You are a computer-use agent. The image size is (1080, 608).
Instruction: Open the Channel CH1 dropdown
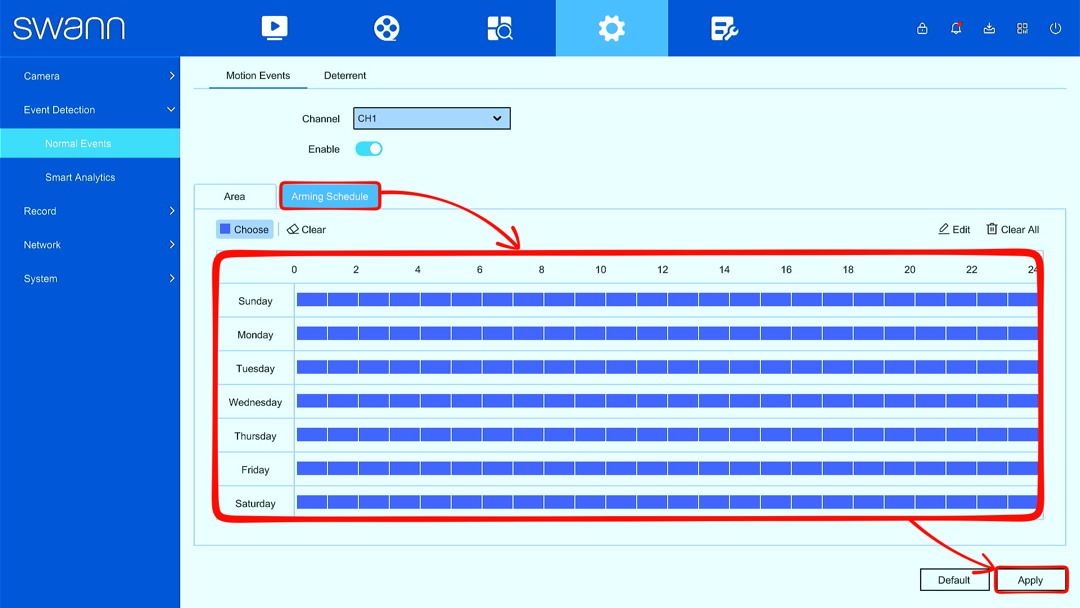pyautogui.click(x=432, y=118)
